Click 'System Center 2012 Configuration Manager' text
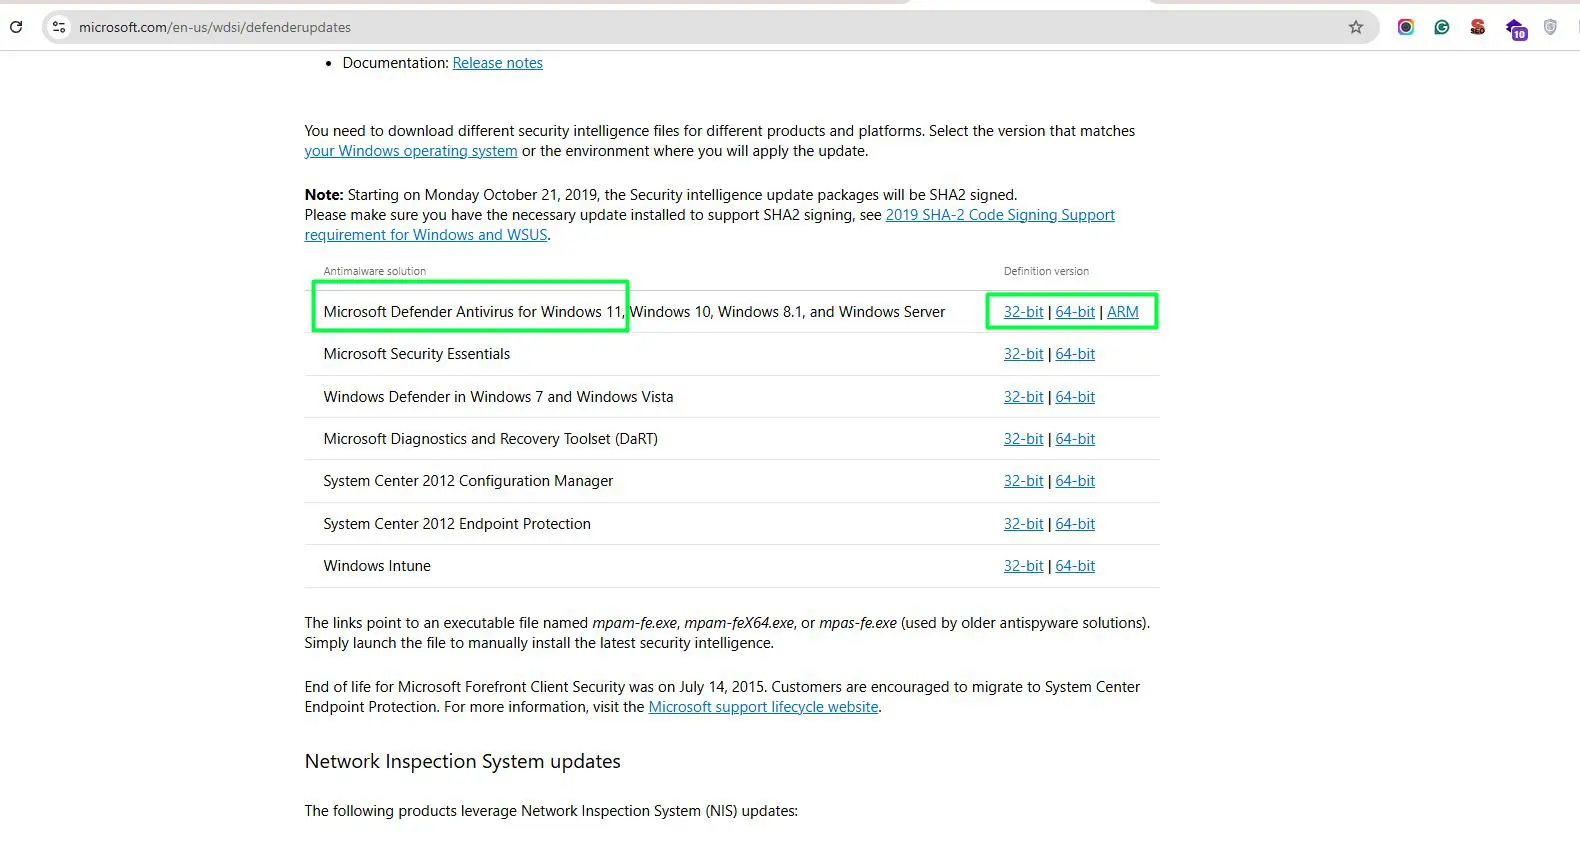This screenshot has width=1580, height=846. pyautogui.click(x=468, y=481)
